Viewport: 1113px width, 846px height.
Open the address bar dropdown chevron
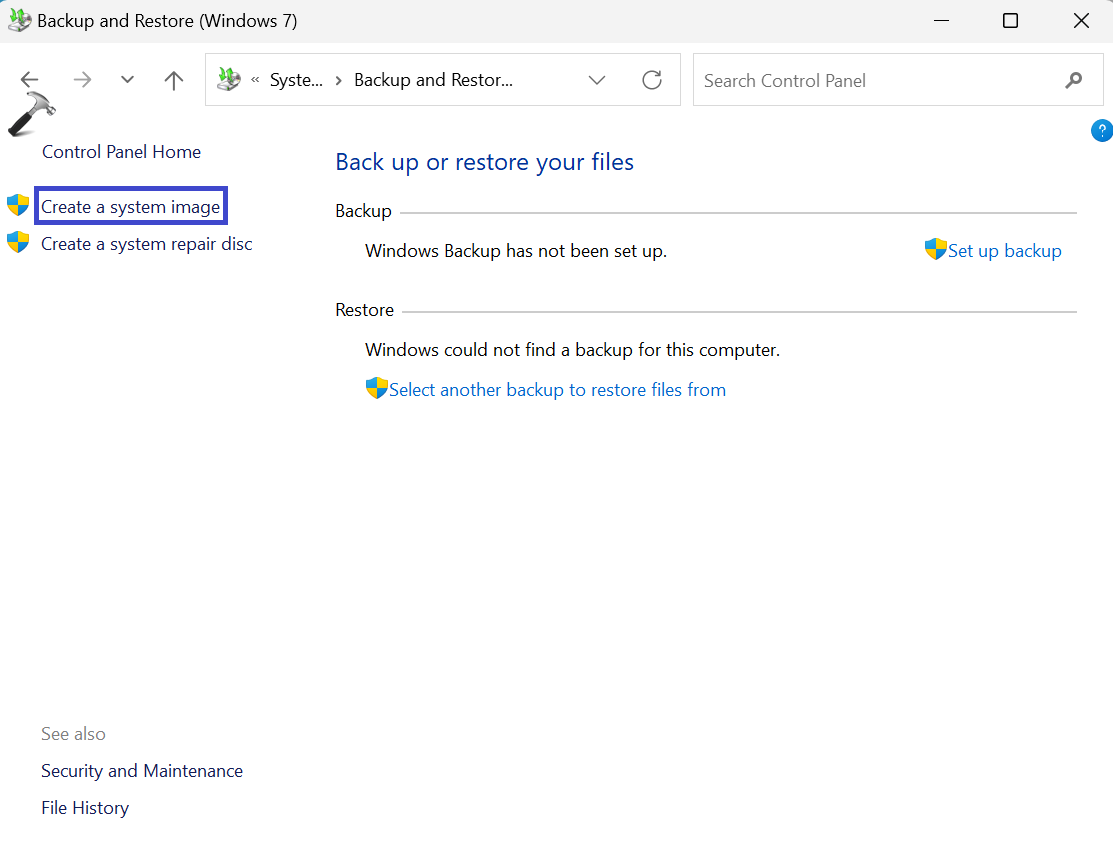click(x=597, y=79)
